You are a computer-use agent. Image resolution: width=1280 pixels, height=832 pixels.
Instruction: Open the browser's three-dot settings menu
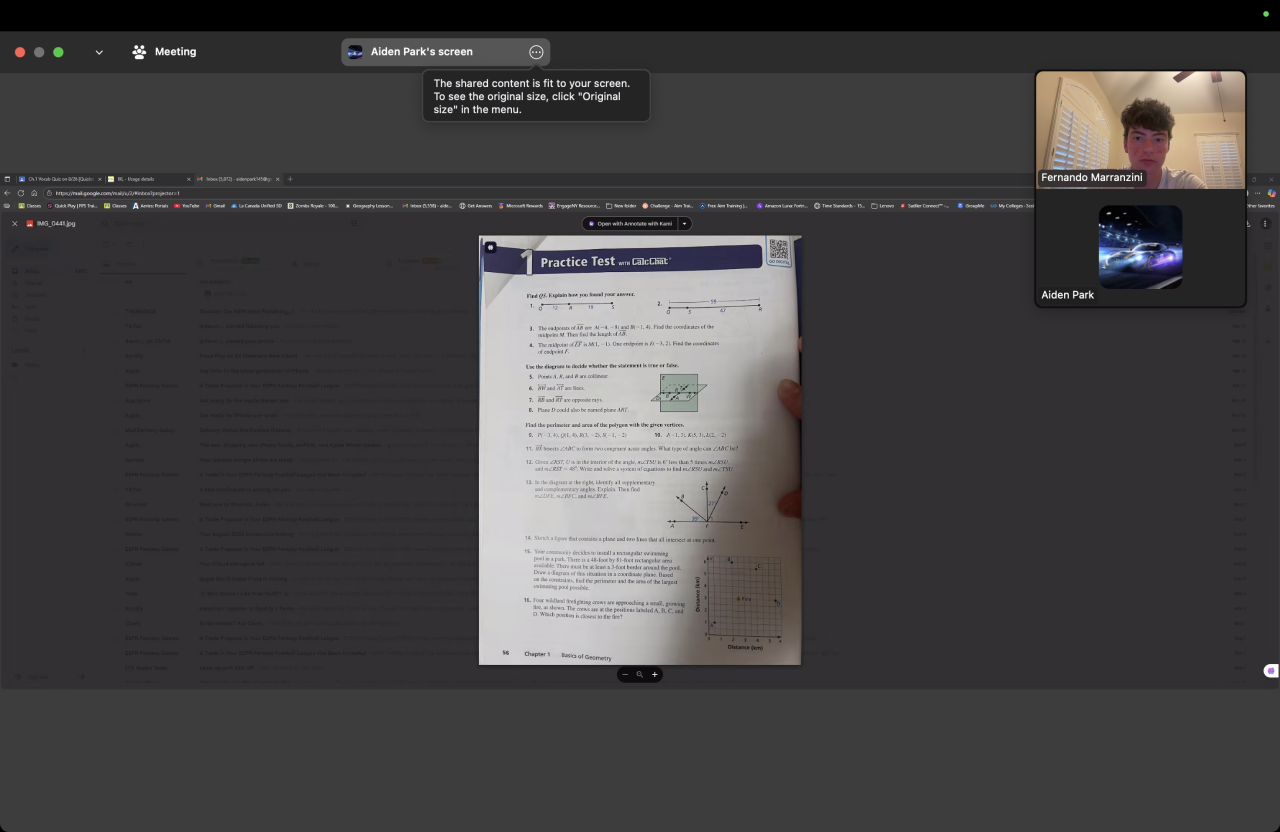pos(1258,193)
